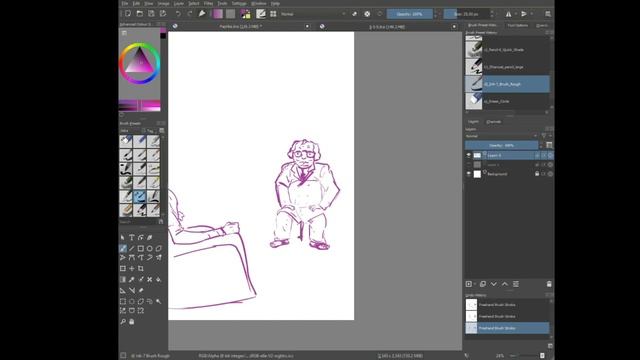Toggle horizontal mirror mode
The width and height of the screenshot is (640, 360).
pos(509,14)
